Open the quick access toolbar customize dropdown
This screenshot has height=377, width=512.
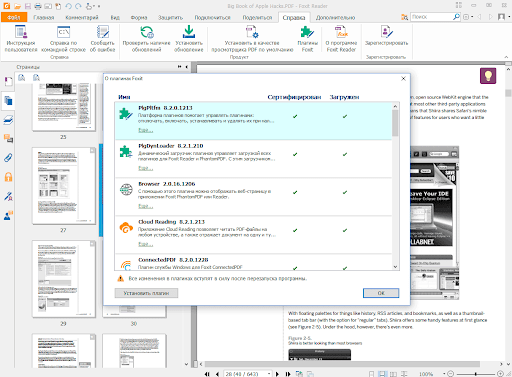(99, 6)
